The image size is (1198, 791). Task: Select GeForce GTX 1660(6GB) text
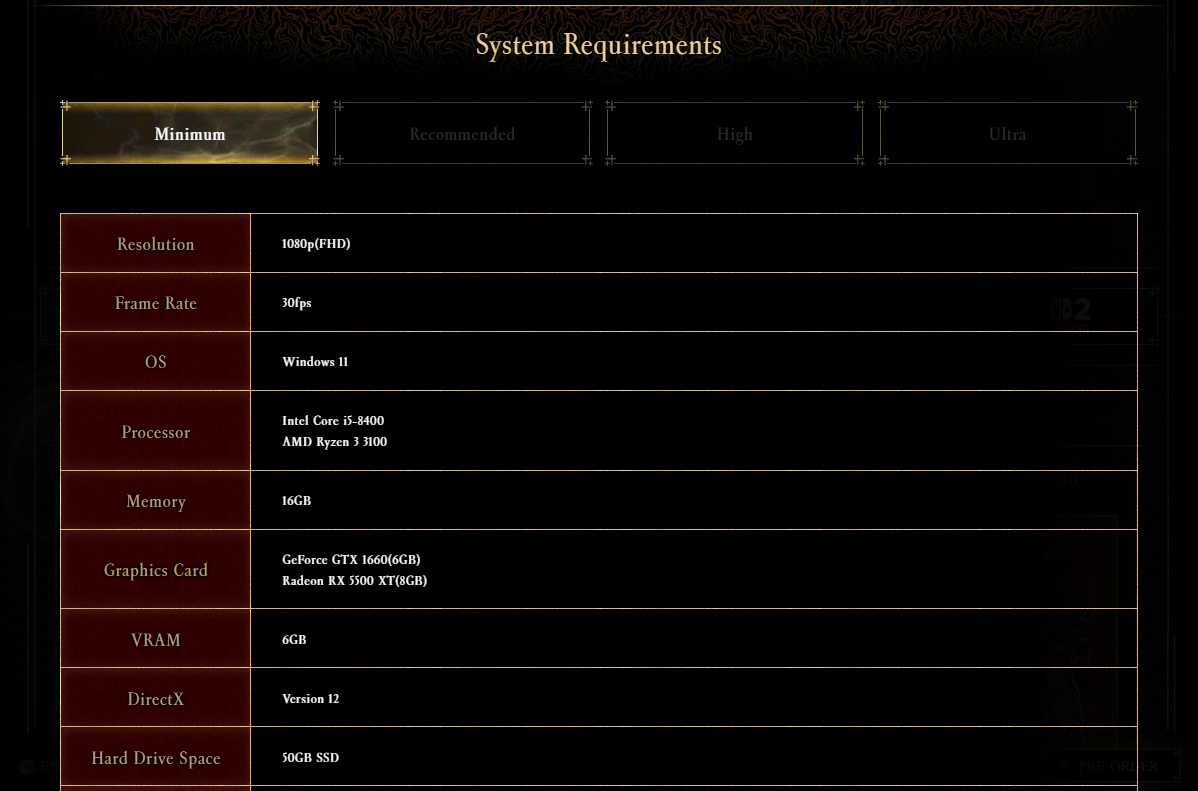click(x=351, y=559)
